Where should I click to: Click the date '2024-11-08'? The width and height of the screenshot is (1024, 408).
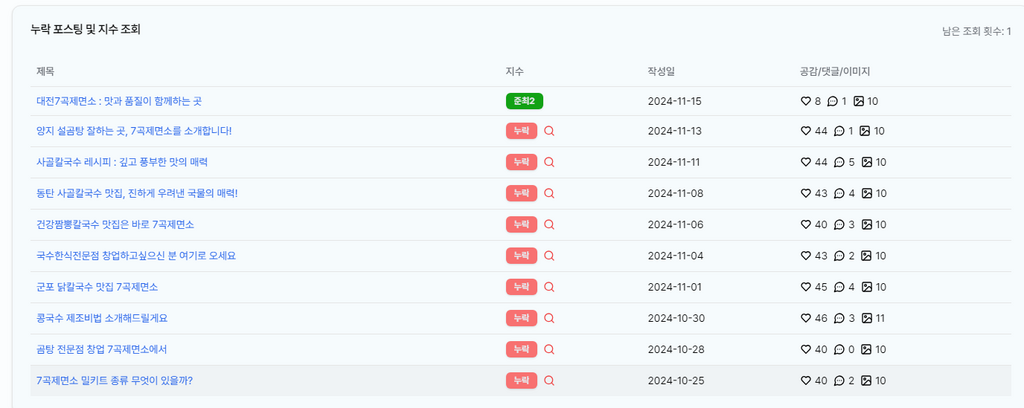pyautogui.click(x=676, y=193)
